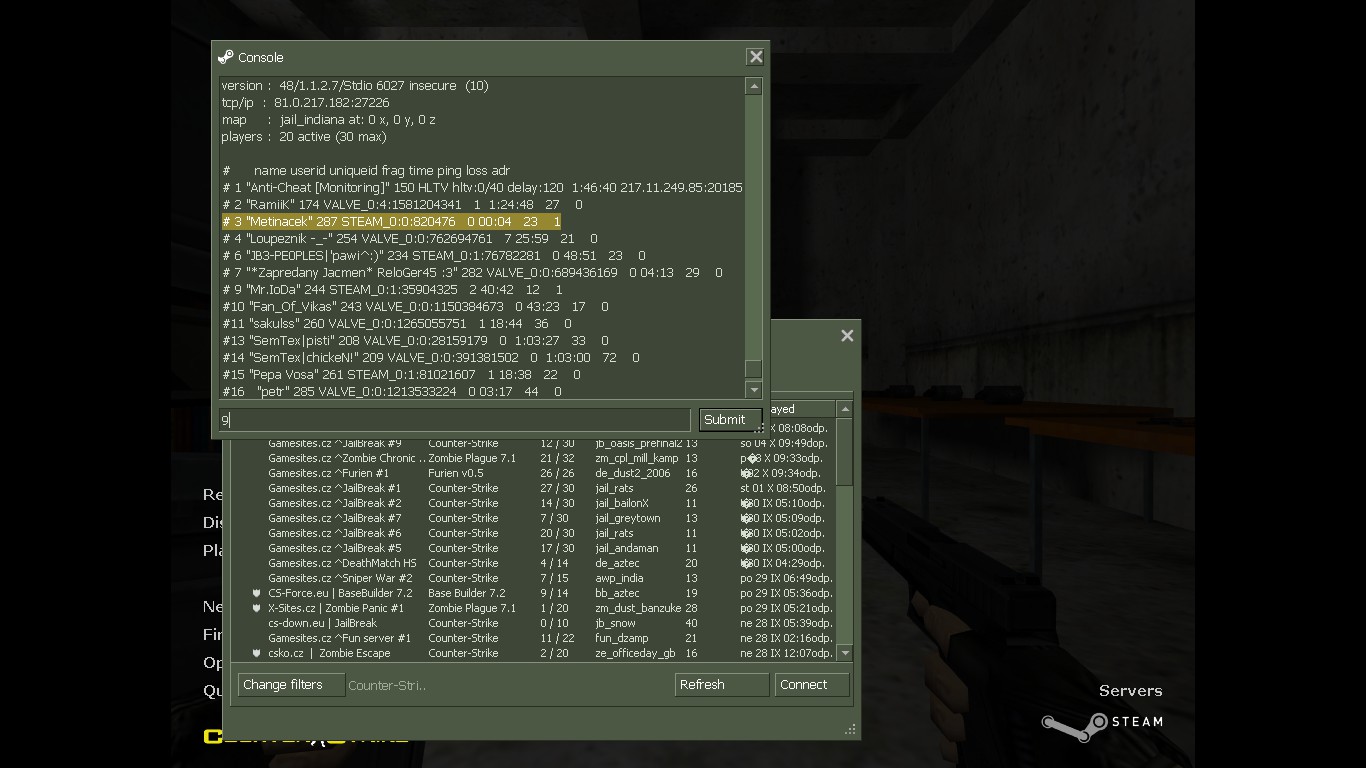1366x768 pixels.
Task: Click the console command input field
Action: coord(455,420)
